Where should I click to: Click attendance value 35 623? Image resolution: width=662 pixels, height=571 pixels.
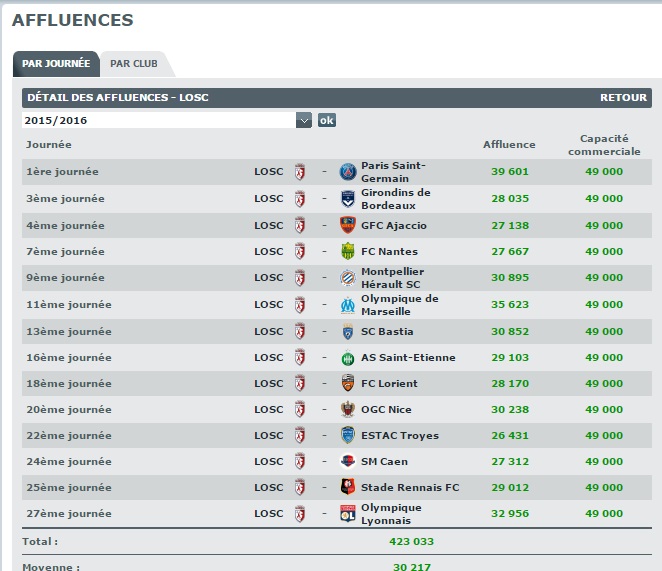(x=510, y=305)
